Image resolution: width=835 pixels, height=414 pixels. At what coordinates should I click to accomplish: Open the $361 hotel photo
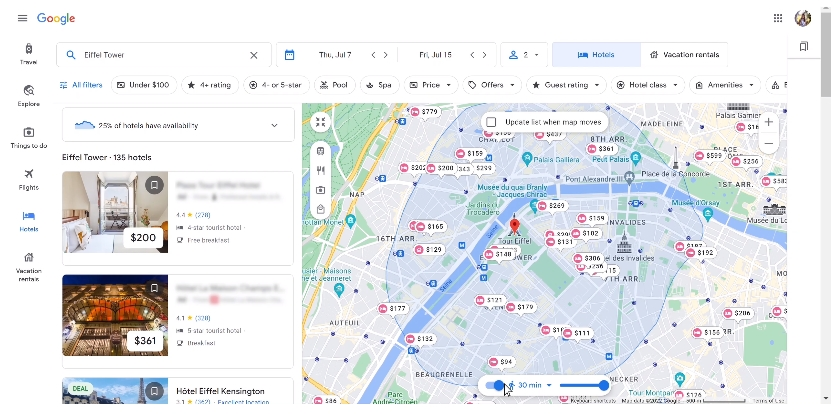pyautogui.click(x=115, y=315)
